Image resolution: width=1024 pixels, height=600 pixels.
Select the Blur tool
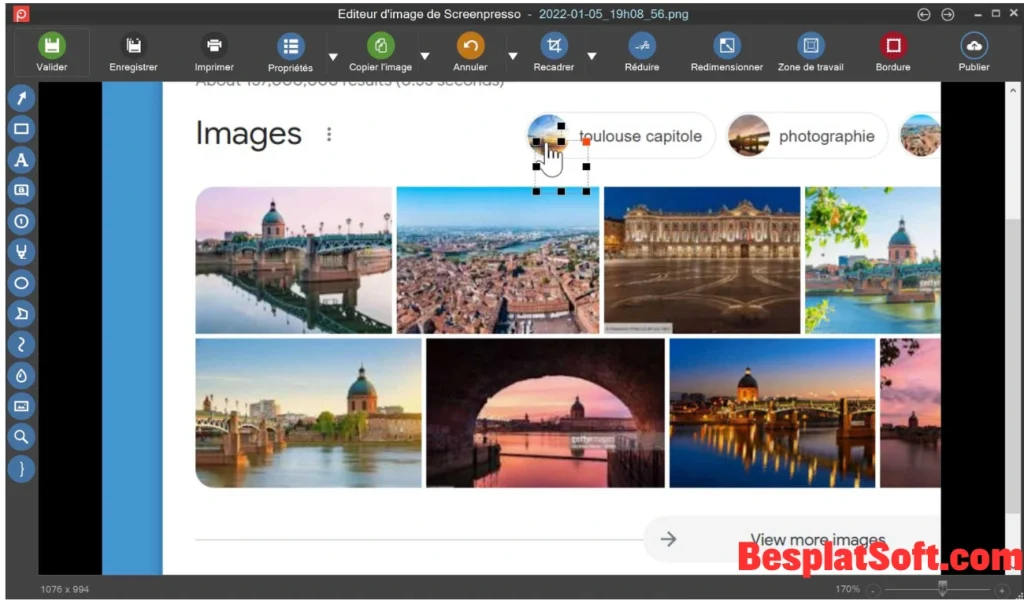pyautogui.click(x=21, y=375)
